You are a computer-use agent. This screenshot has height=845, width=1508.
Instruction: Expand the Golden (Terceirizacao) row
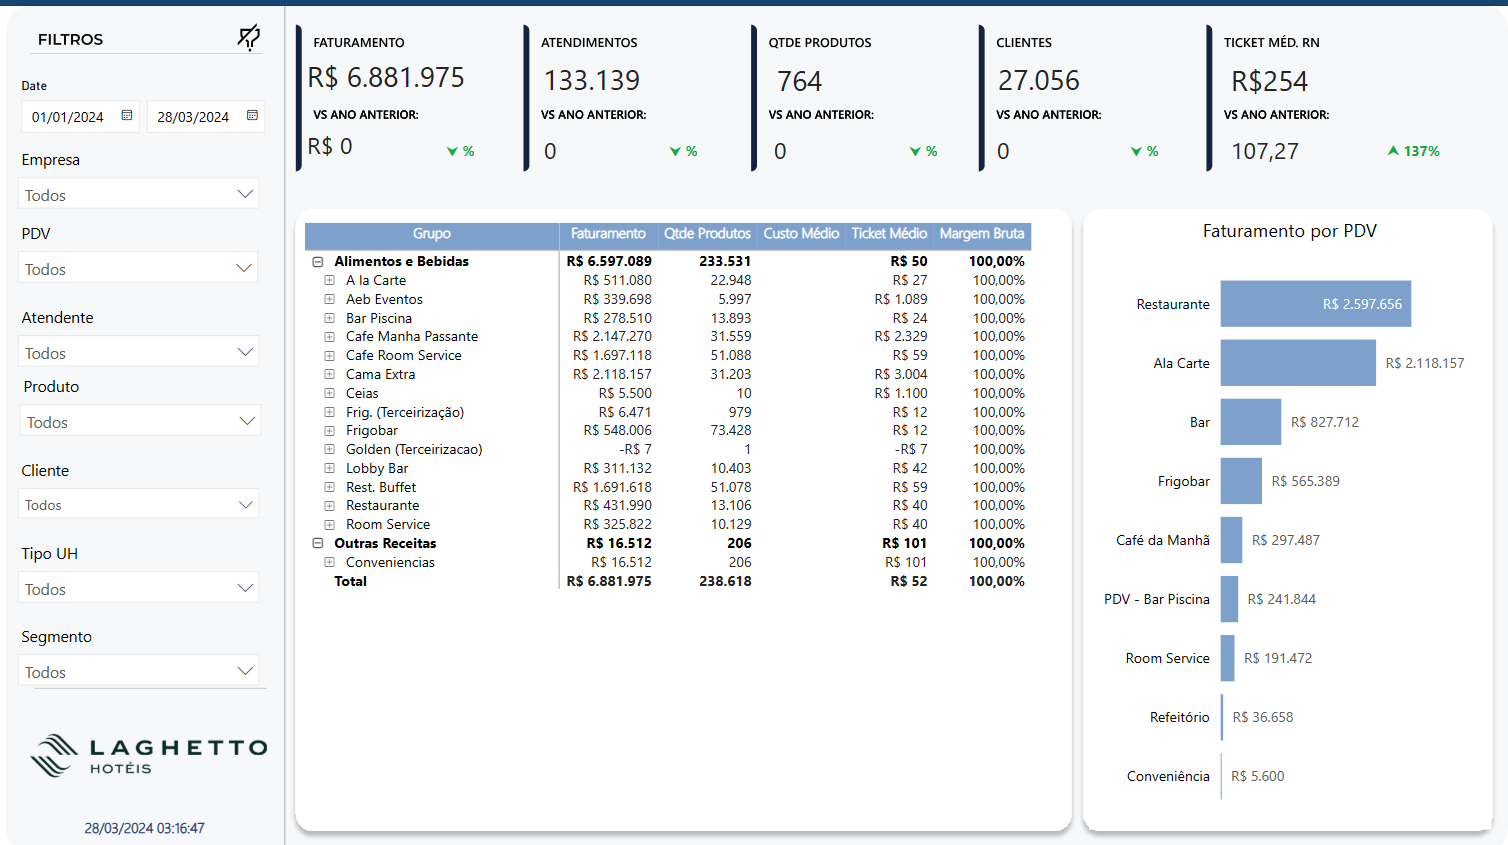pos(329,450)
